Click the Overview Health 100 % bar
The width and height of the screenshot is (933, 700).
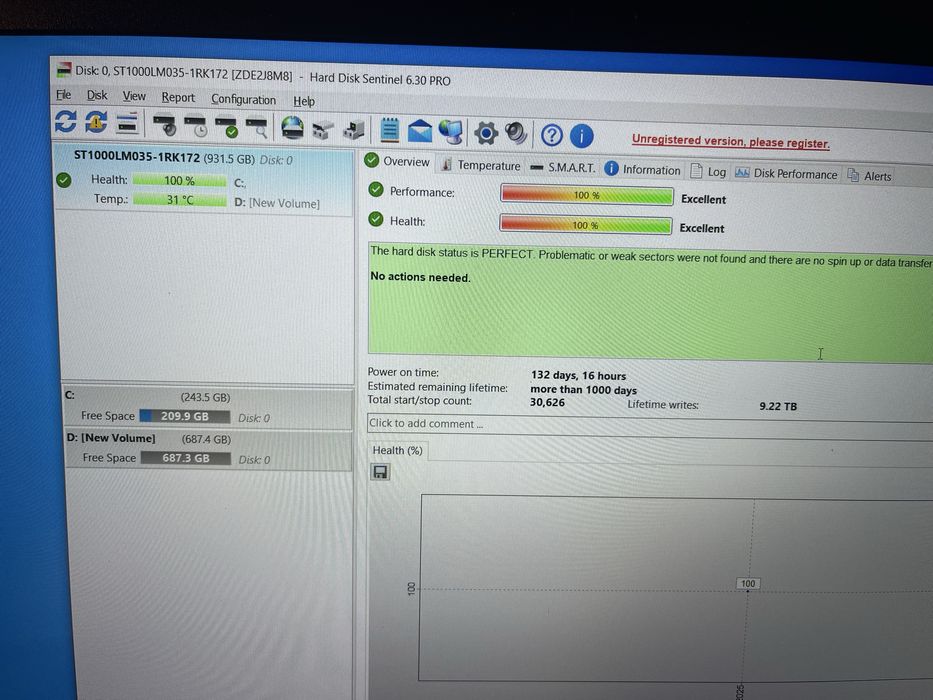[x=586, y=225]
